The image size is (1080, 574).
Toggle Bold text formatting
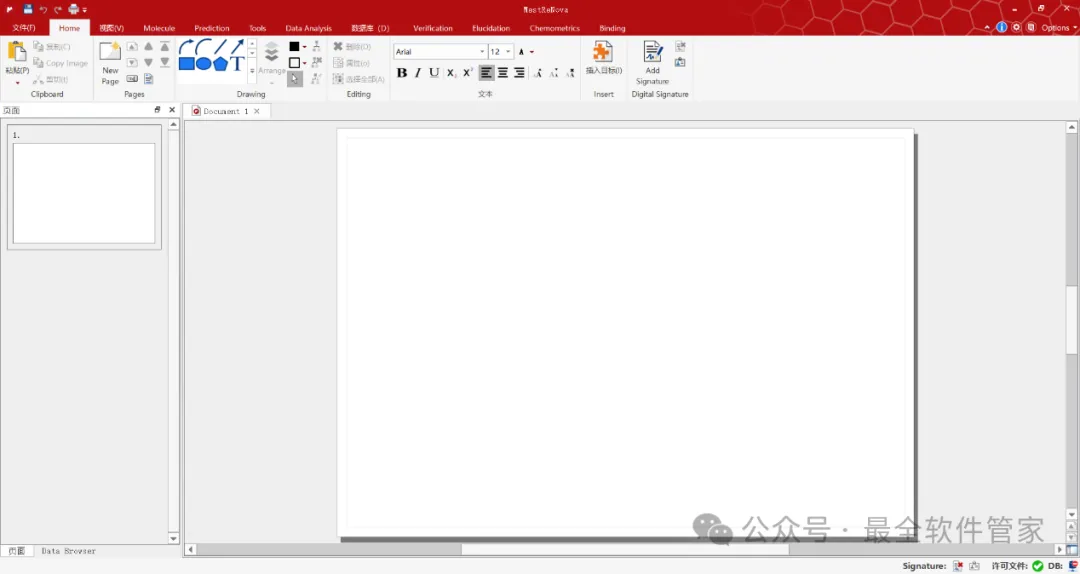tap(402, 72)
